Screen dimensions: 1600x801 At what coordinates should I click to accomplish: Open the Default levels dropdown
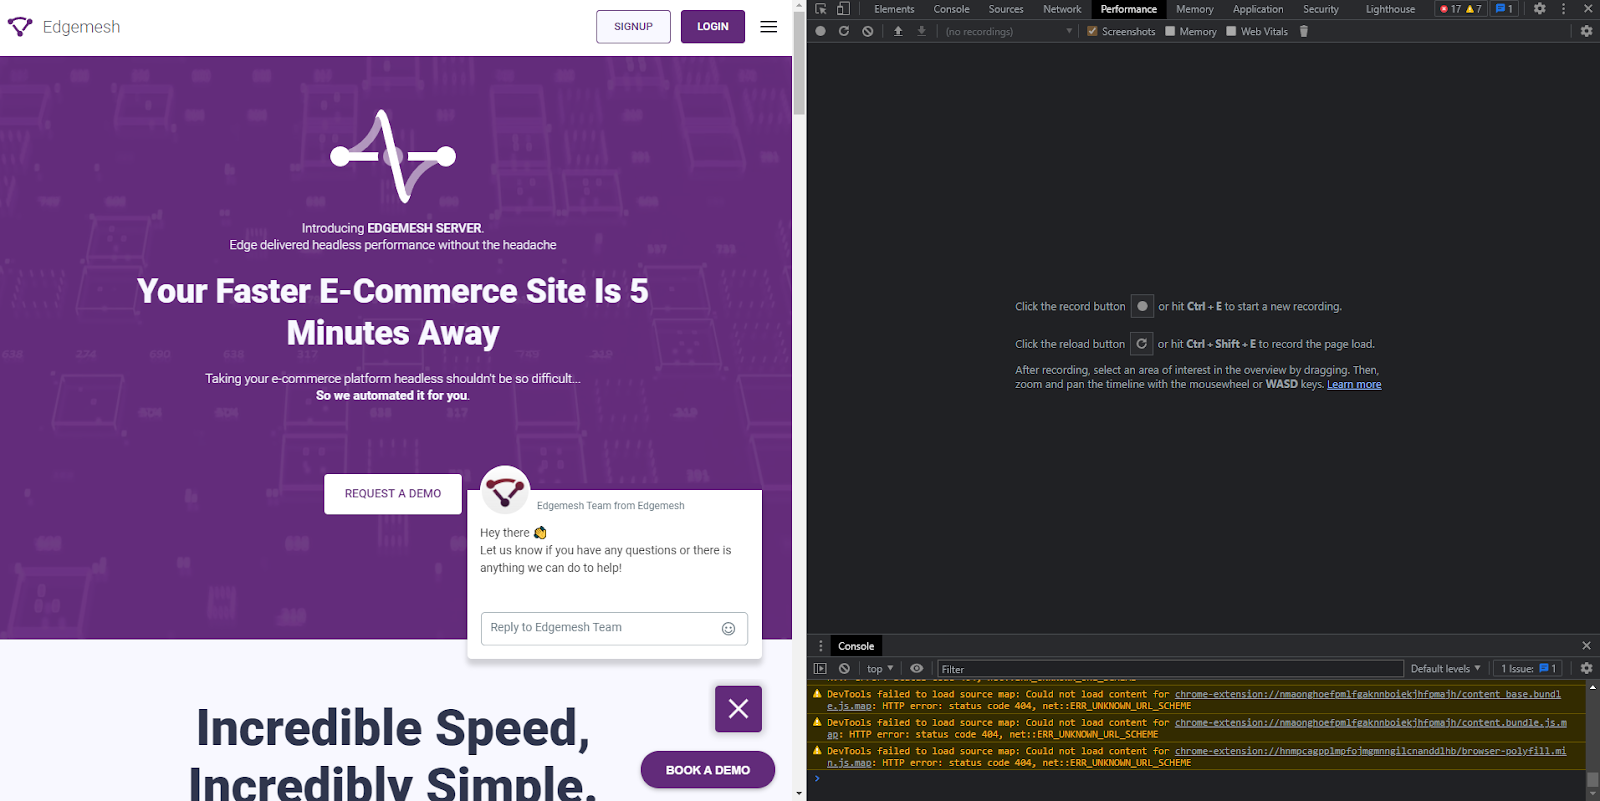(1445, 668)
